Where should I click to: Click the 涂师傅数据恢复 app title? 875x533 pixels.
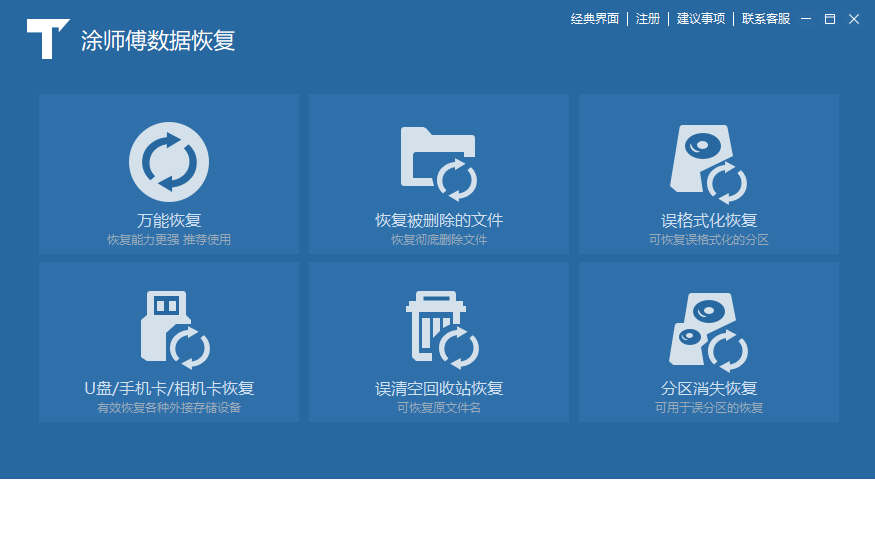(x=158, y=41)
